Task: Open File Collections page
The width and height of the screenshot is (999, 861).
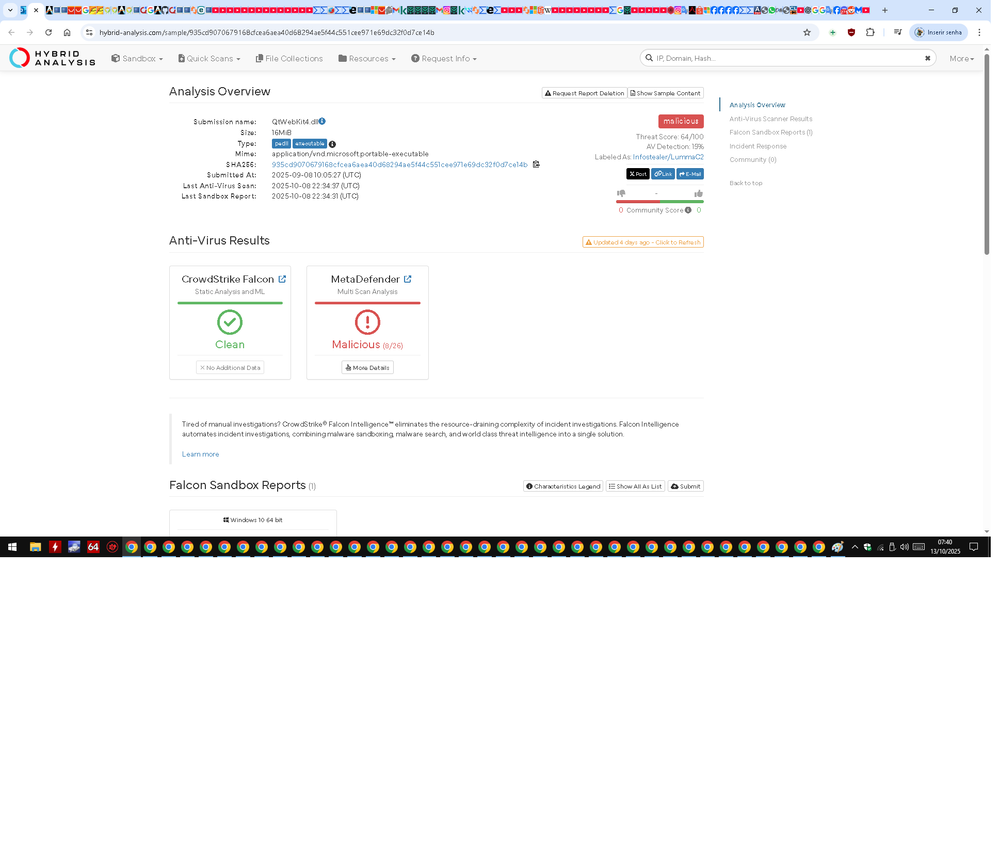Action: 290,59
